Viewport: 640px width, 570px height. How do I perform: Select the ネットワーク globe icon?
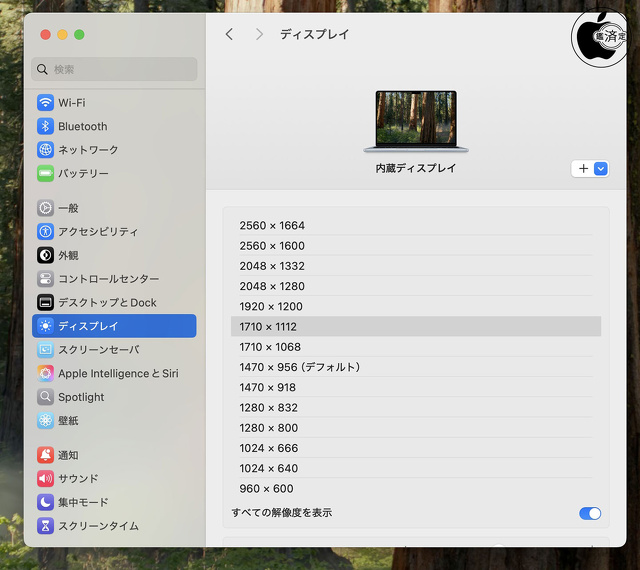click(45, 150)
